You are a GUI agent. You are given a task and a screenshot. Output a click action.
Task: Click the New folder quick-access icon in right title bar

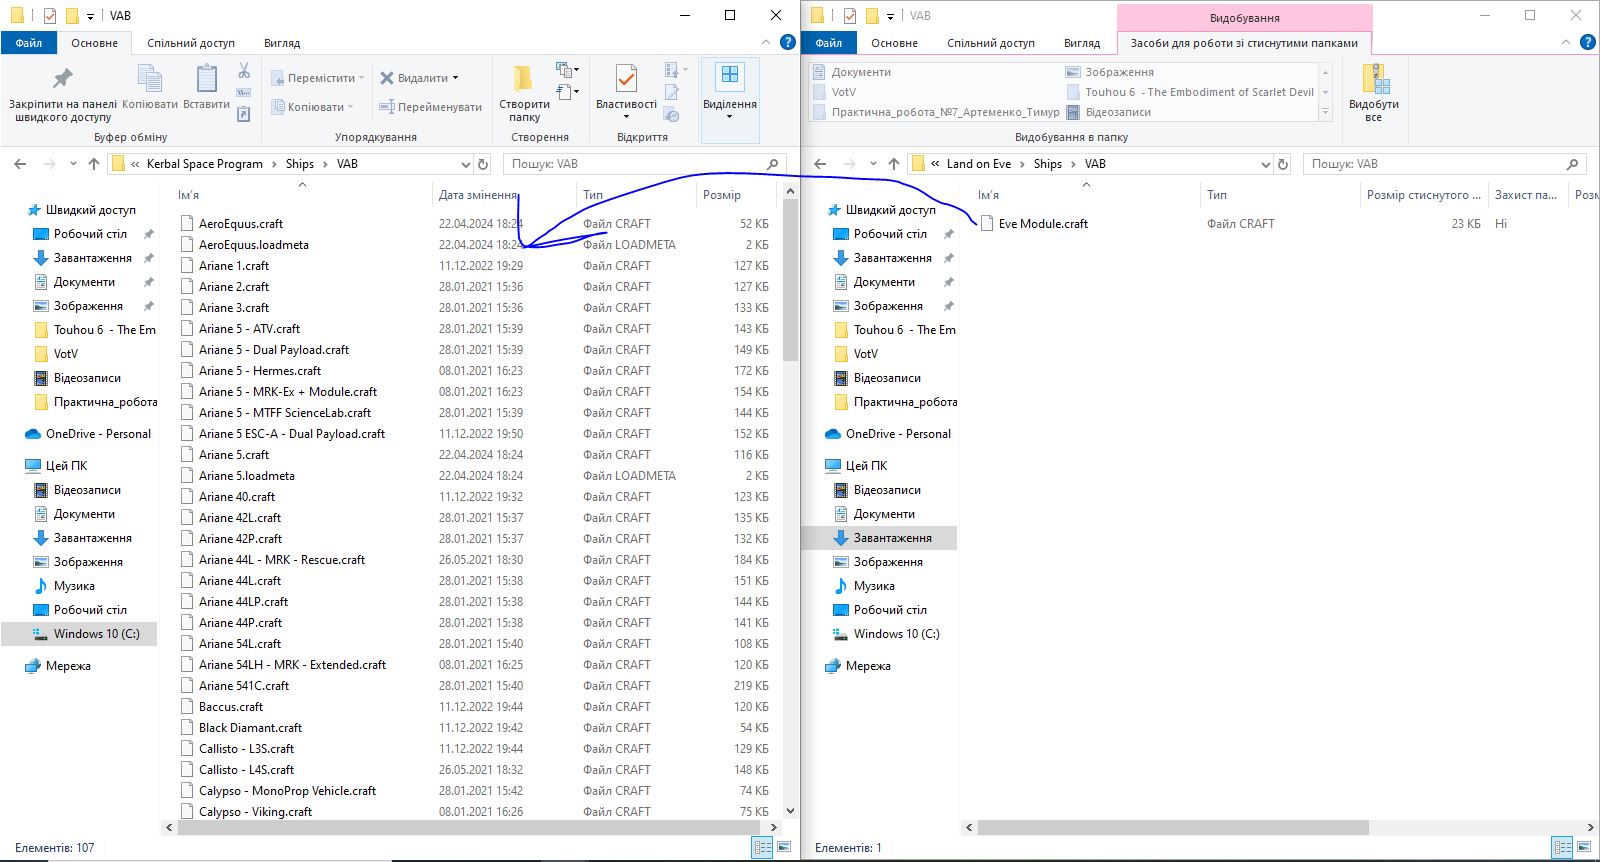click(x=872, y=15)
